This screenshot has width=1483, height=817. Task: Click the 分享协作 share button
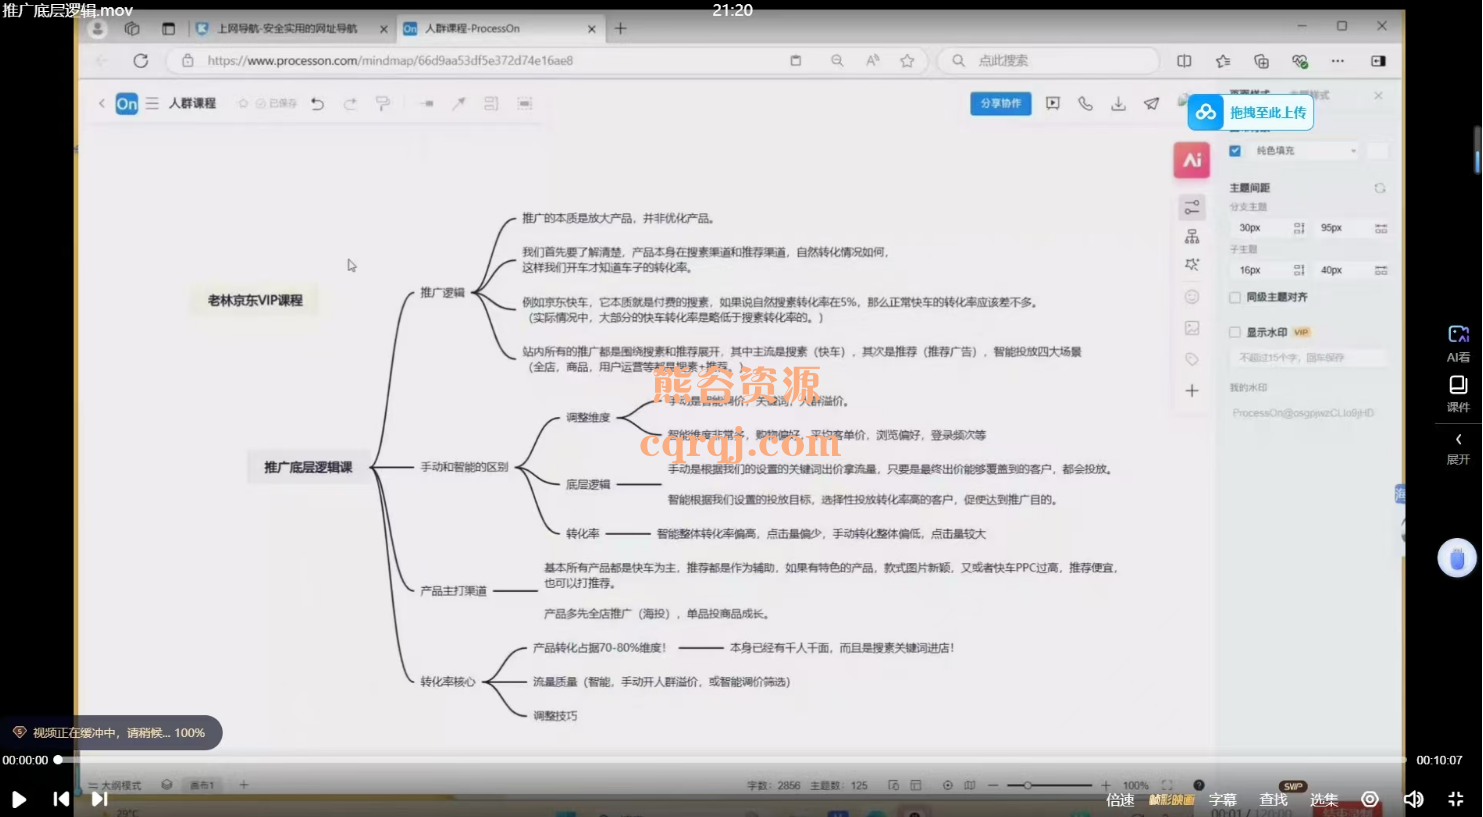(1000, 103)
